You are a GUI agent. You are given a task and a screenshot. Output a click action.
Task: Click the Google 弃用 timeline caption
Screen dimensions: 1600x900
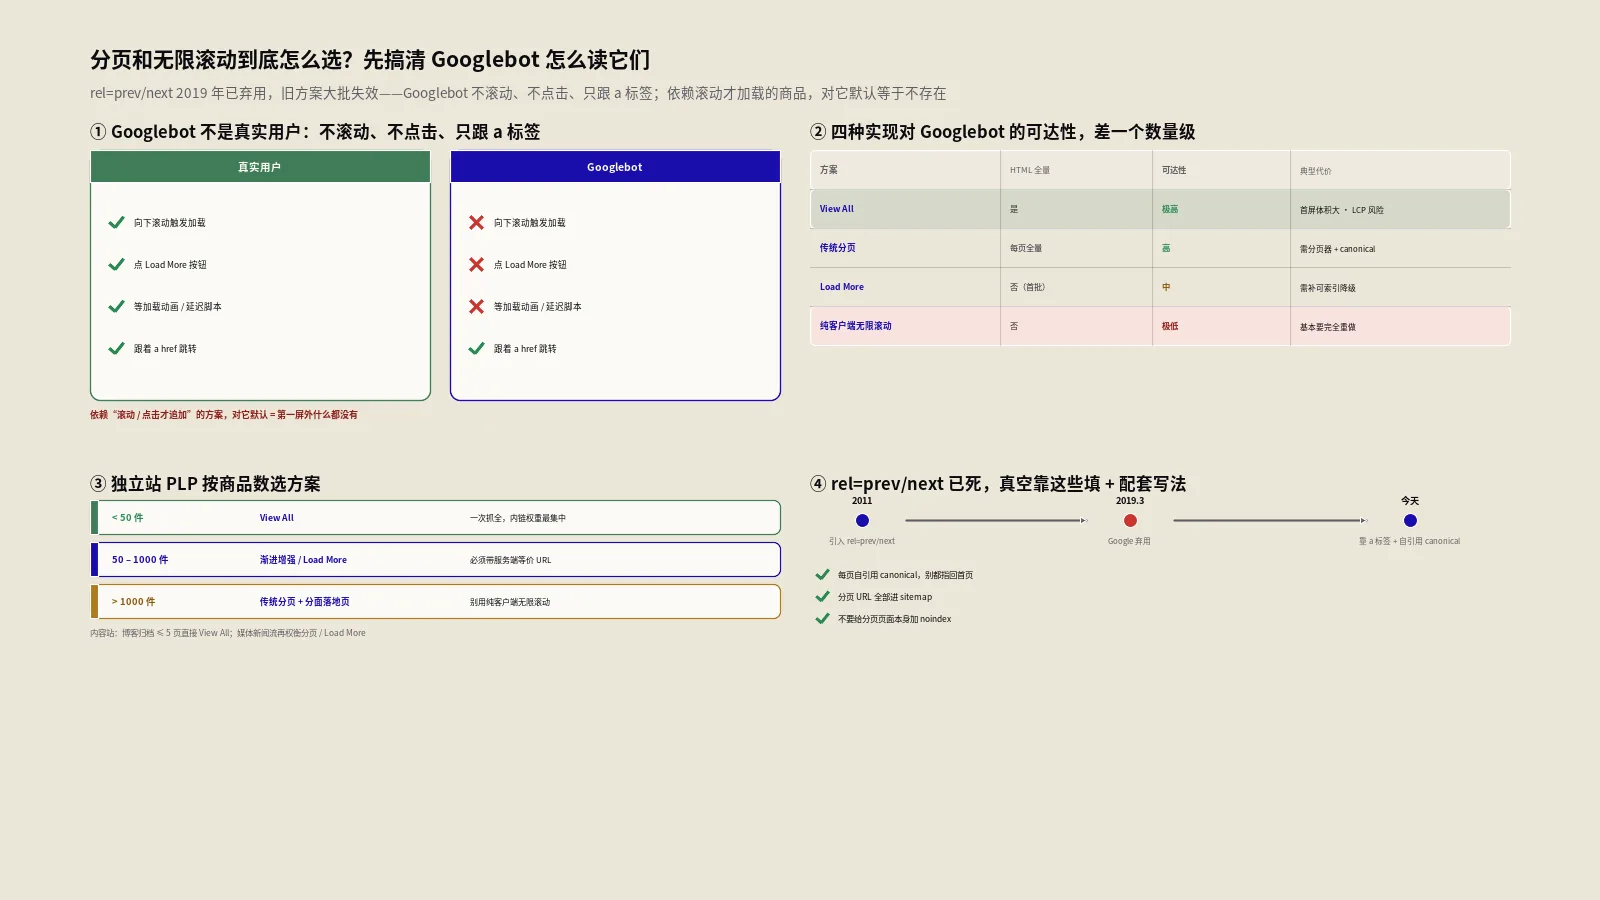[1129, 541]
